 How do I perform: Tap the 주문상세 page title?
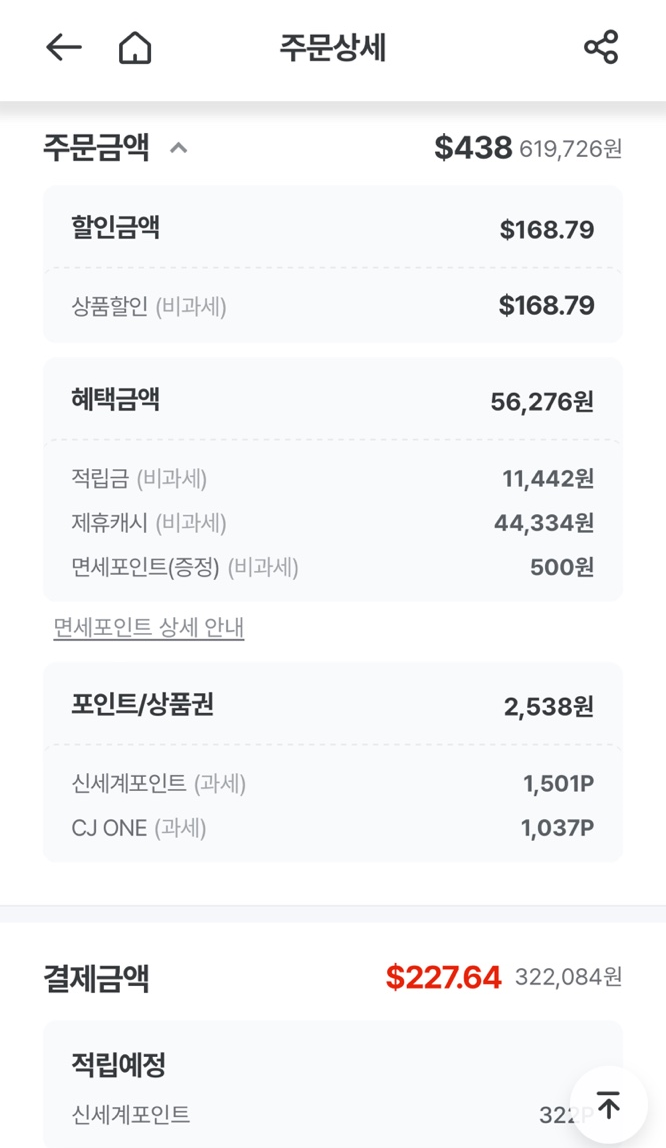pos(332,47)
